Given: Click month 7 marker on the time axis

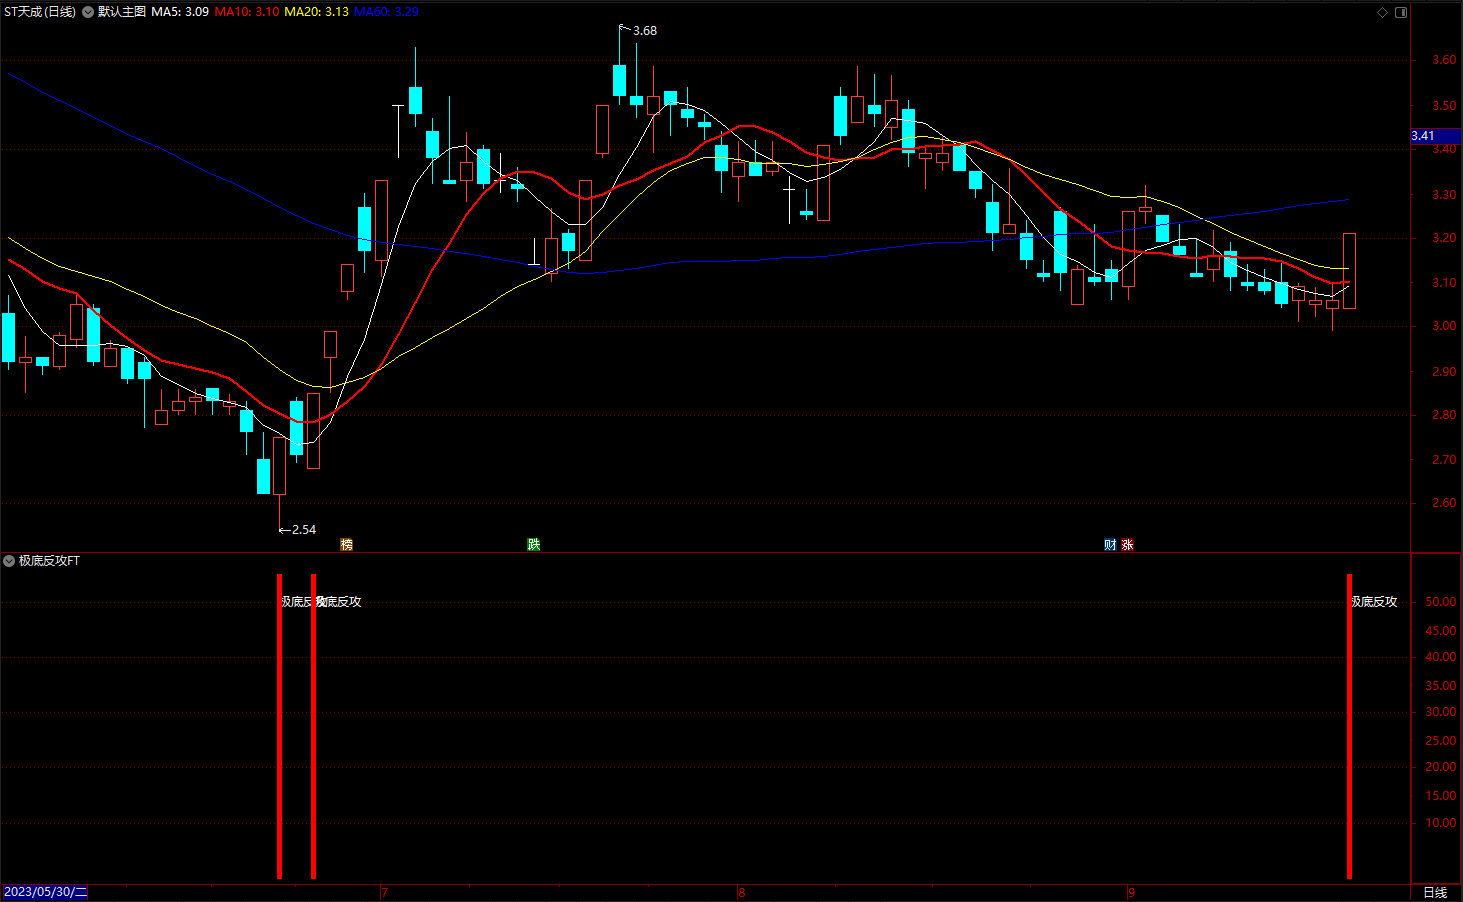Looking at the screenshot, I should tap(384, 893).
